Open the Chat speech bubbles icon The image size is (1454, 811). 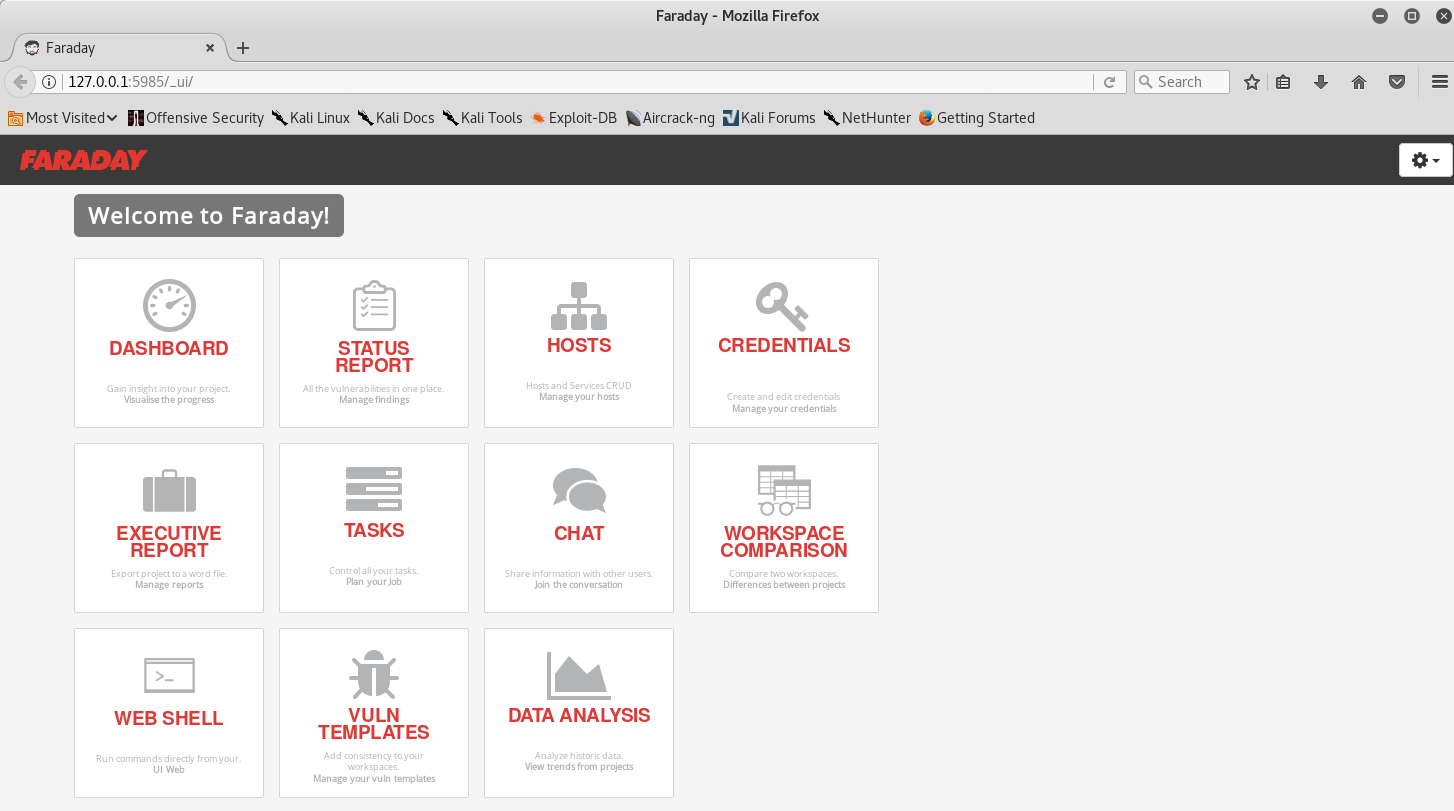(x=579, y=490)
